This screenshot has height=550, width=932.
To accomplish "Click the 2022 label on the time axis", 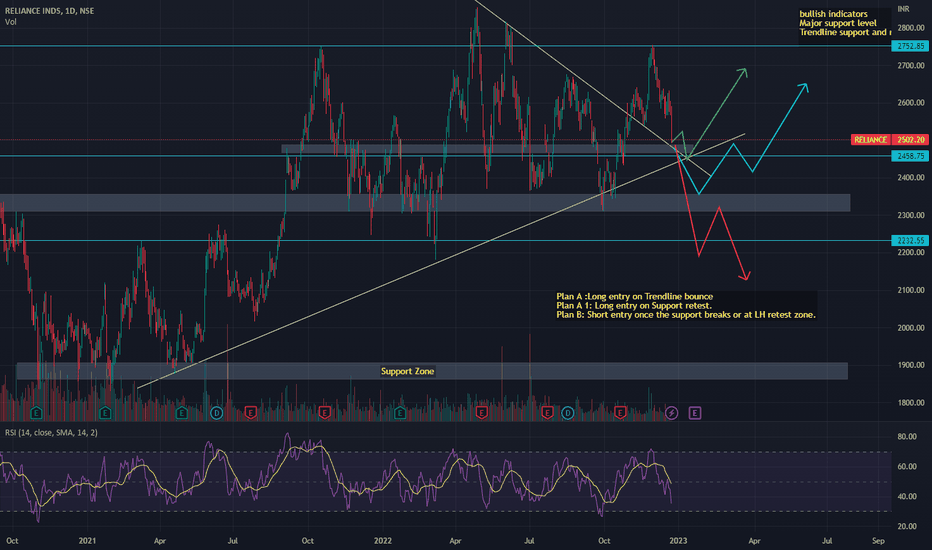I will (x=383, y=540).
